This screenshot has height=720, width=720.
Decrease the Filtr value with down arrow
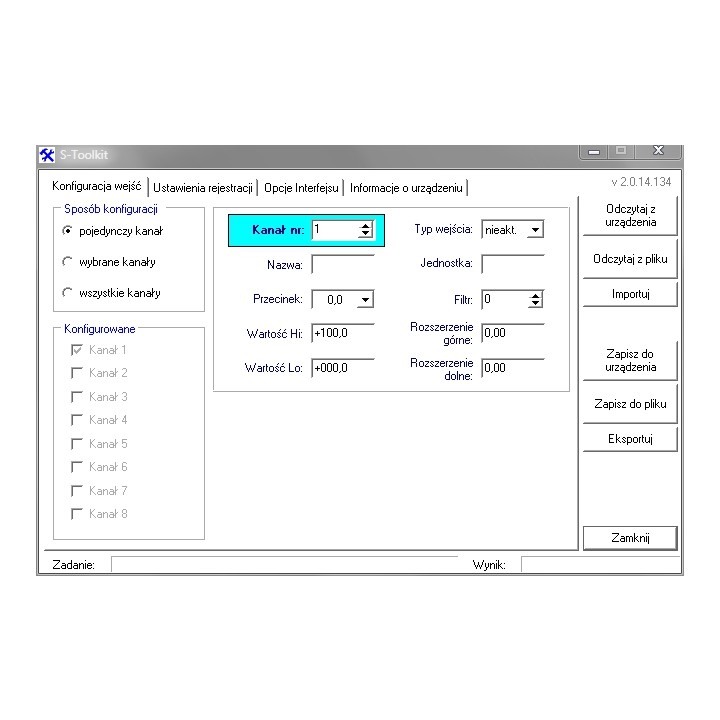point(536,304)
